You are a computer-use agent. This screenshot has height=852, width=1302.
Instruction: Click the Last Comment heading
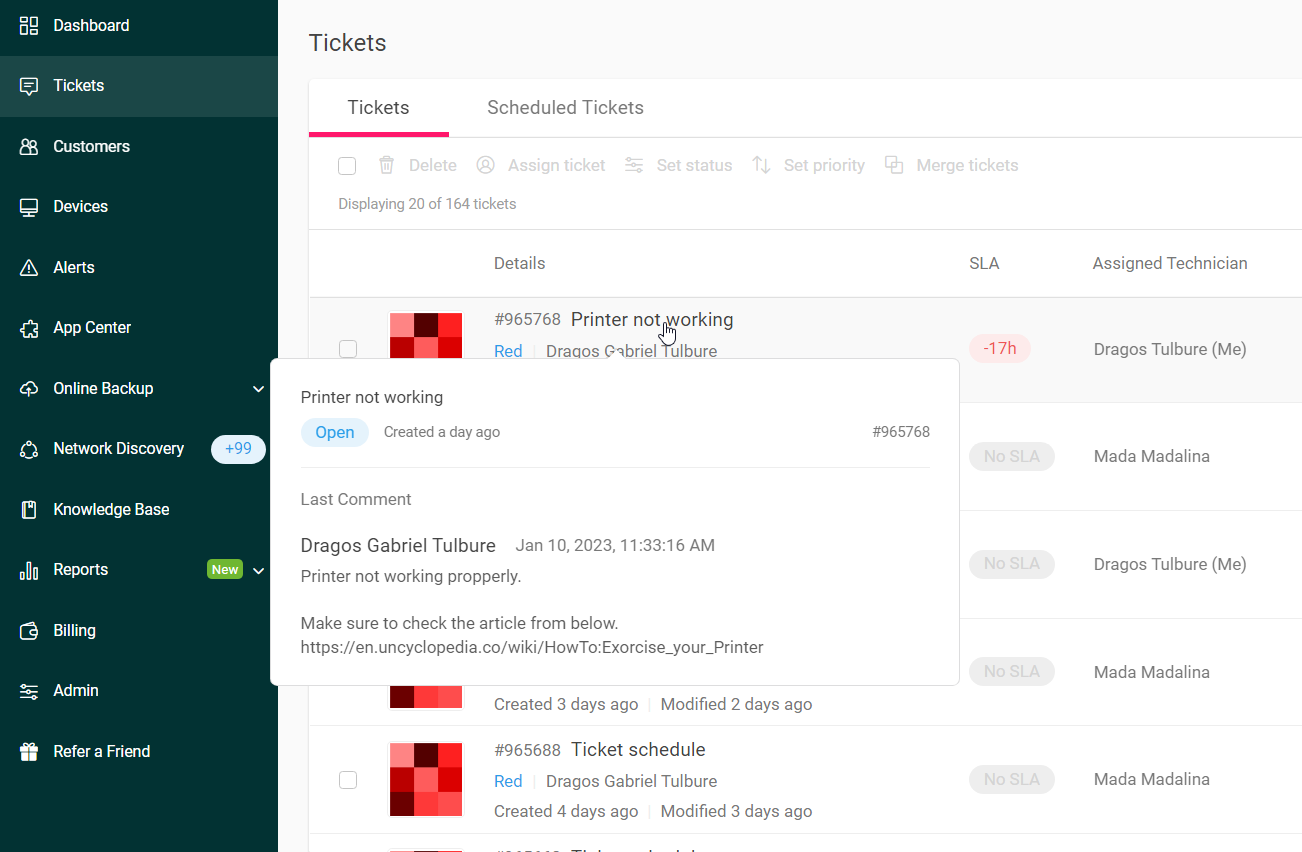tap(356, 499)
